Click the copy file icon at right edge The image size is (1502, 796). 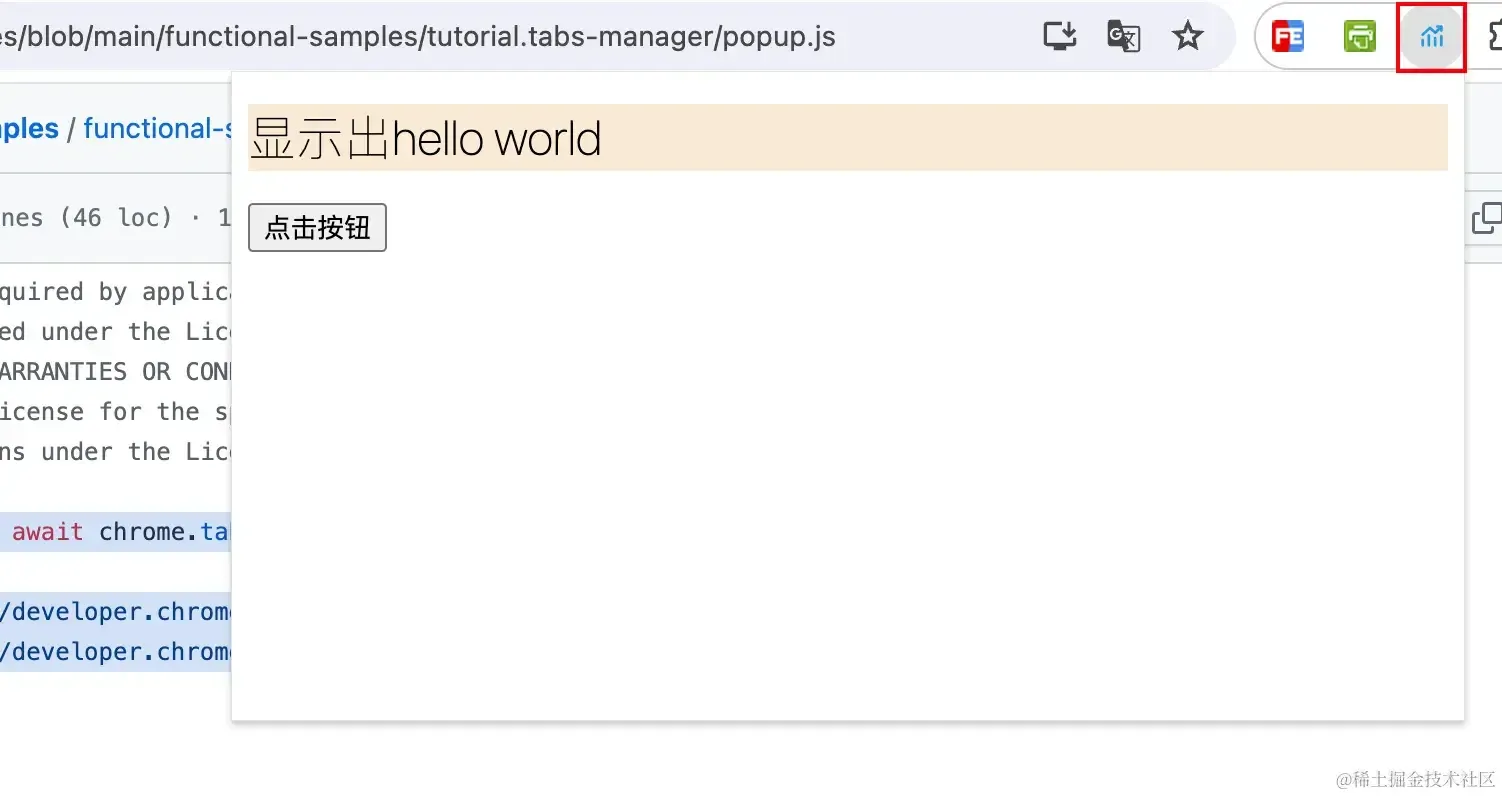(1487, 218)
